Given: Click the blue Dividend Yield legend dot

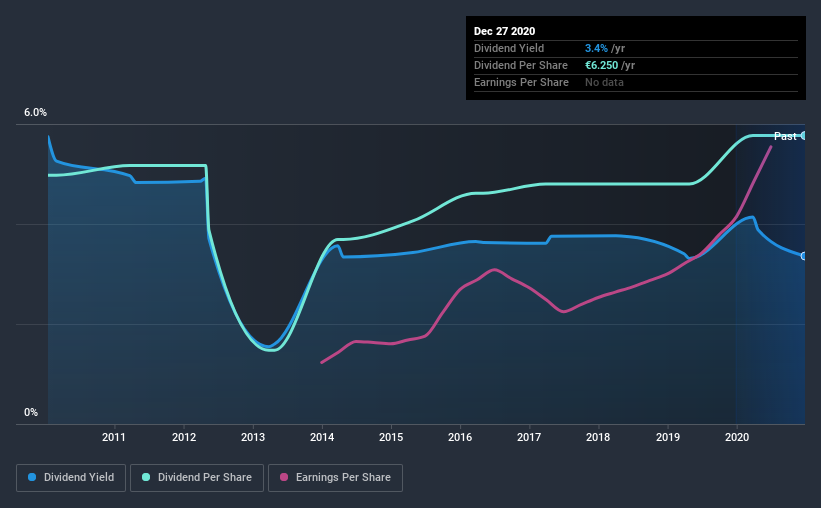Looking at the screenshot, I should pyautogui.click(x=32, y=477).
